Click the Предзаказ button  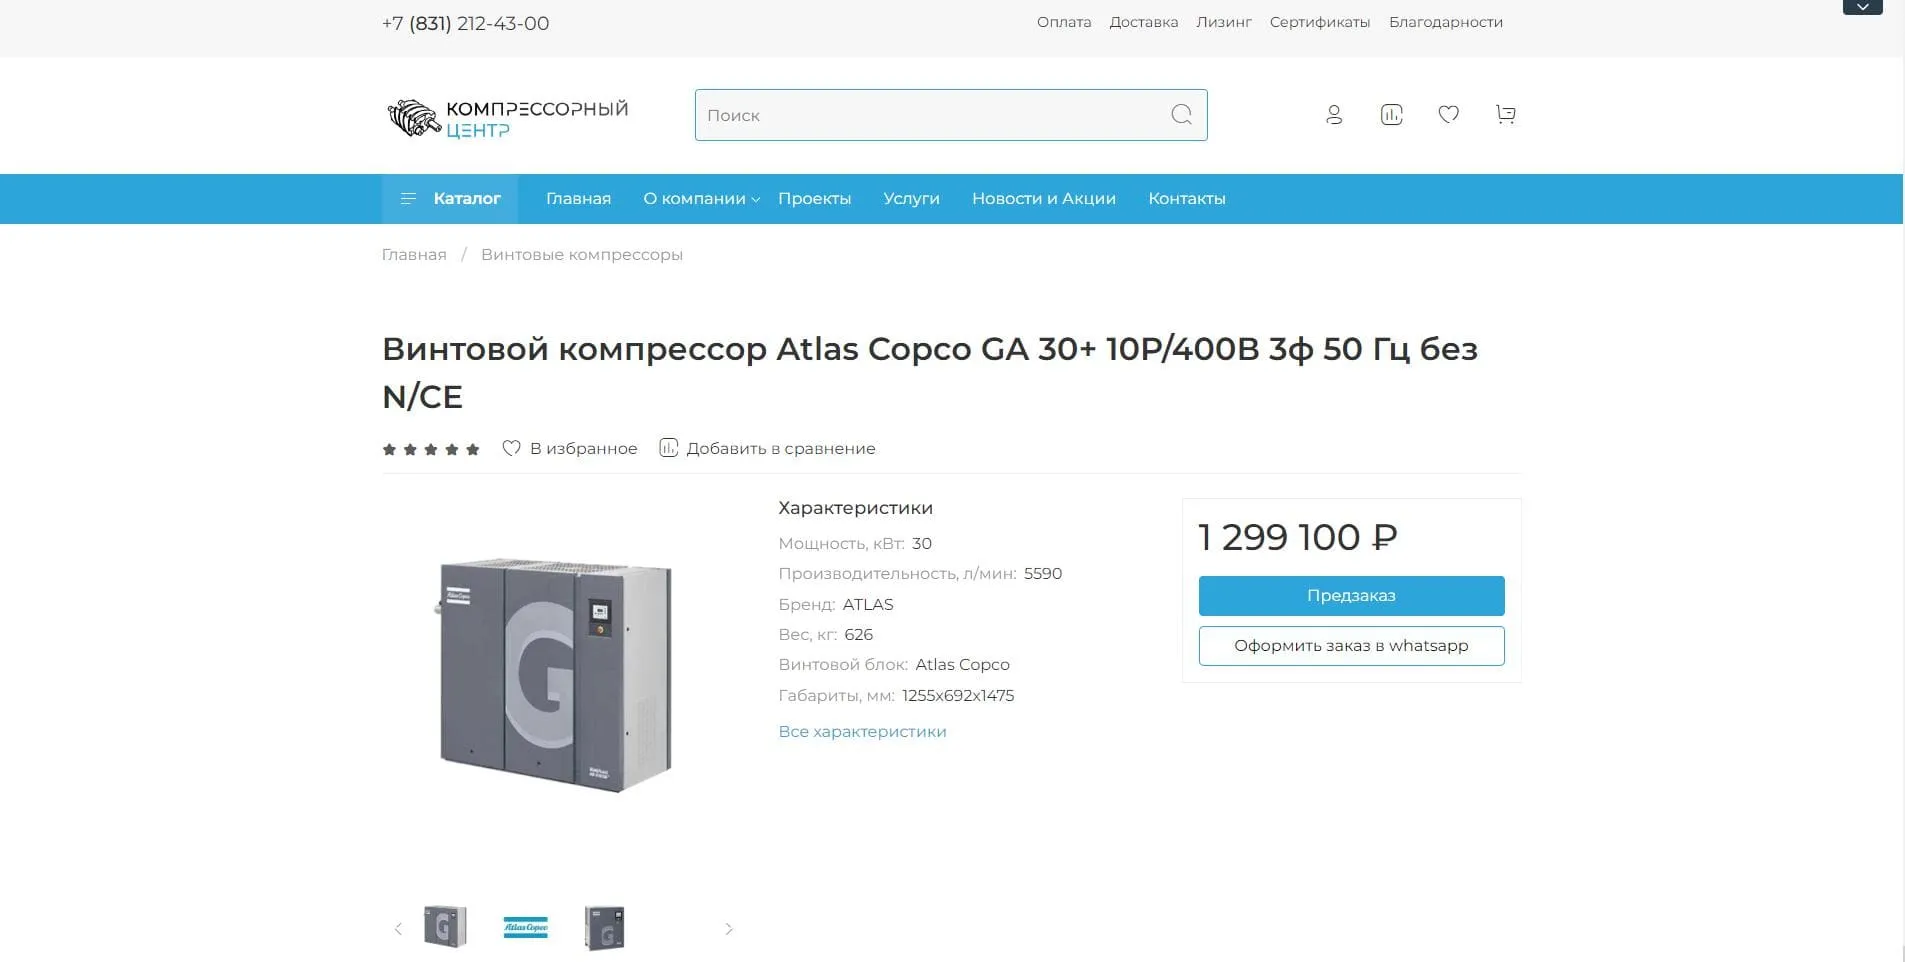[1351, 596]
